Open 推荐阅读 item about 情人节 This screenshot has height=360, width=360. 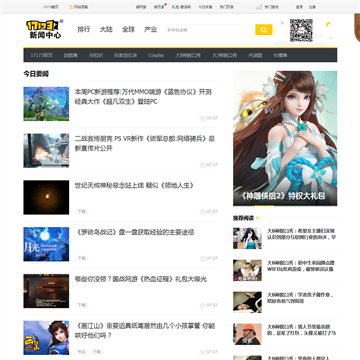click(x=301, y=330)
